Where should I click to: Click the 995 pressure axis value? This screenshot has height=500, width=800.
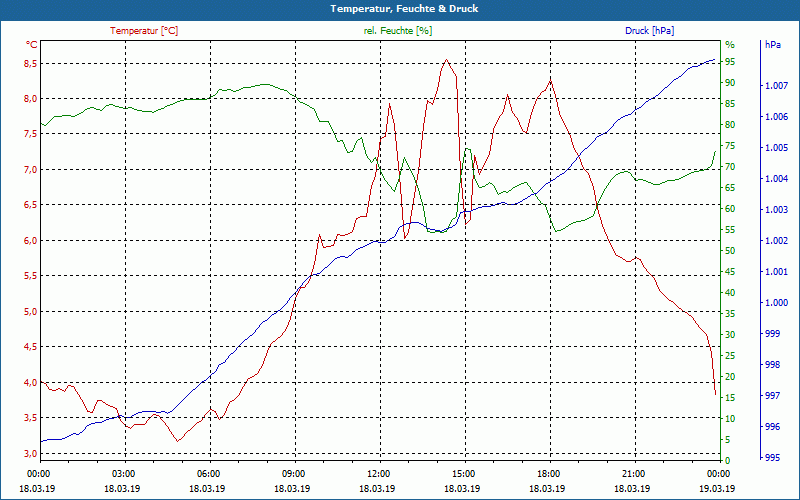pyautogui.click(x=773, y=458)
